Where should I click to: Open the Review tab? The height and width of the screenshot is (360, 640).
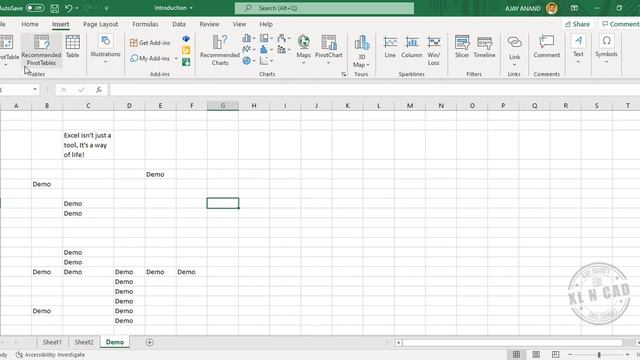pos(209,24)
